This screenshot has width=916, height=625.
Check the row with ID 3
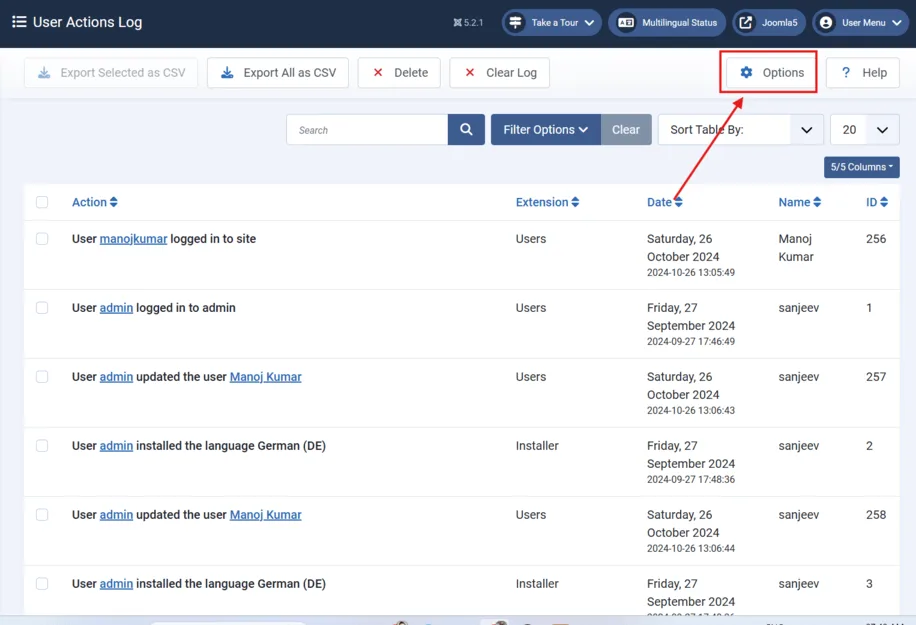tap(42, 584)
